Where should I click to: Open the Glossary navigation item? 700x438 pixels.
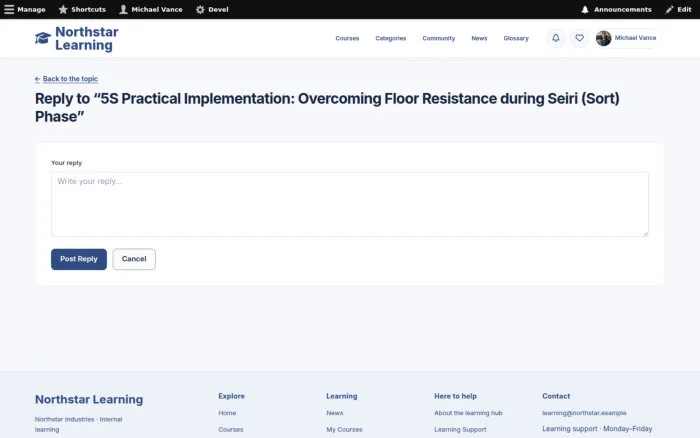click(x=516, y=38)
